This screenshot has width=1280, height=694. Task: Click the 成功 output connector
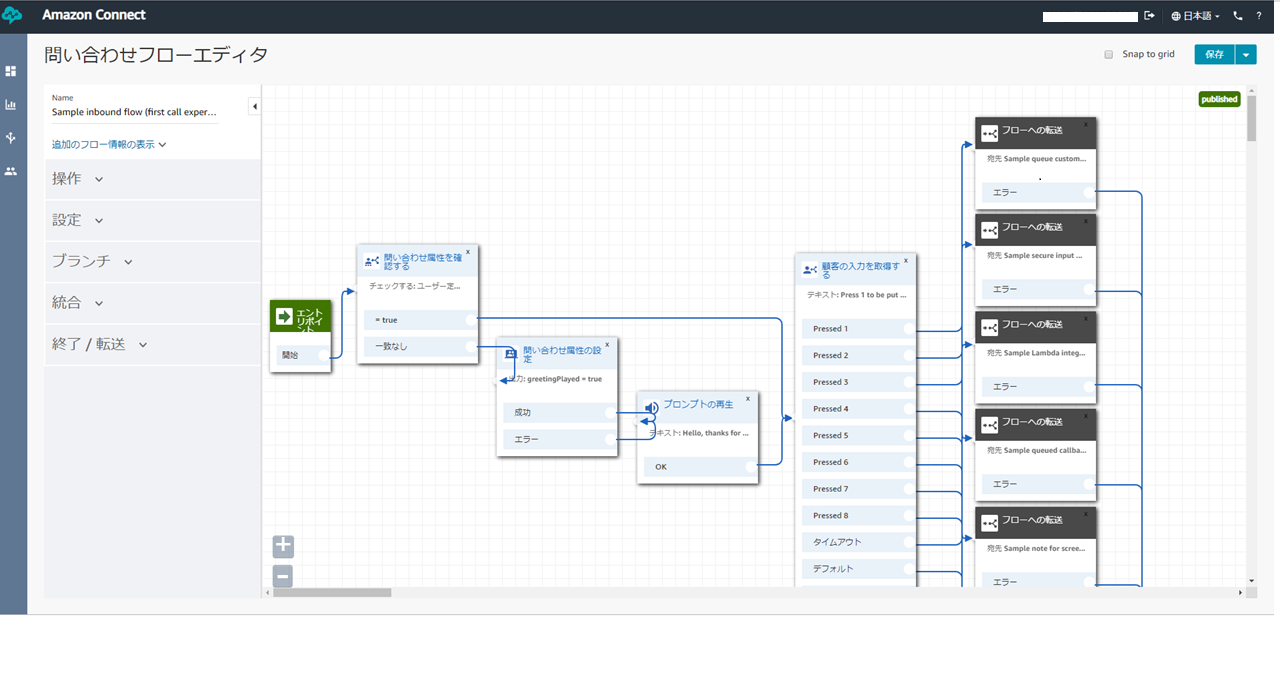click(610, 412)
